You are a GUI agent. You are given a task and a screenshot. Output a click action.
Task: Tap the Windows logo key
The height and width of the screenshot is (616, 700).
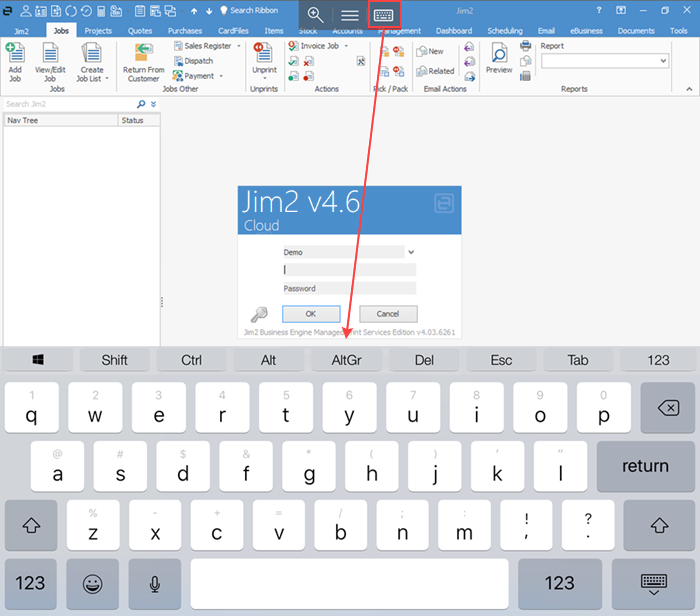(x=38, y=360)
